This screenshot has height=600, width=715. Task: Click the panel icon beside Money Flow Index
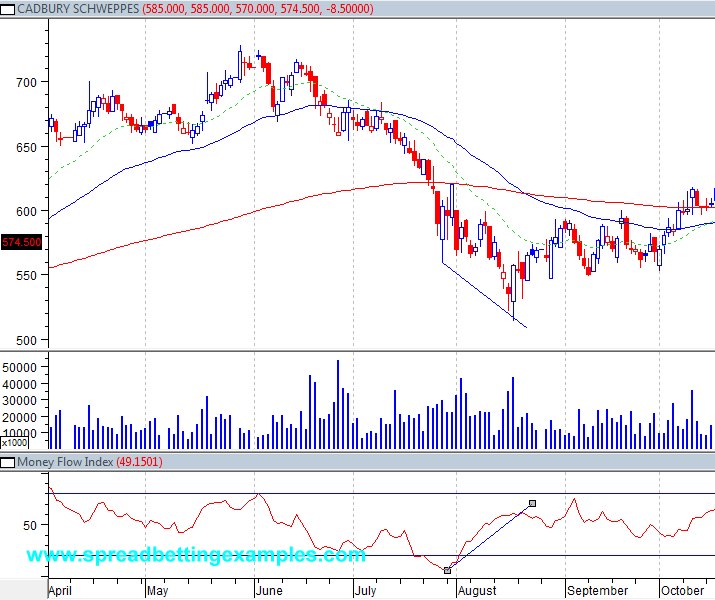(x=8, y=462)
